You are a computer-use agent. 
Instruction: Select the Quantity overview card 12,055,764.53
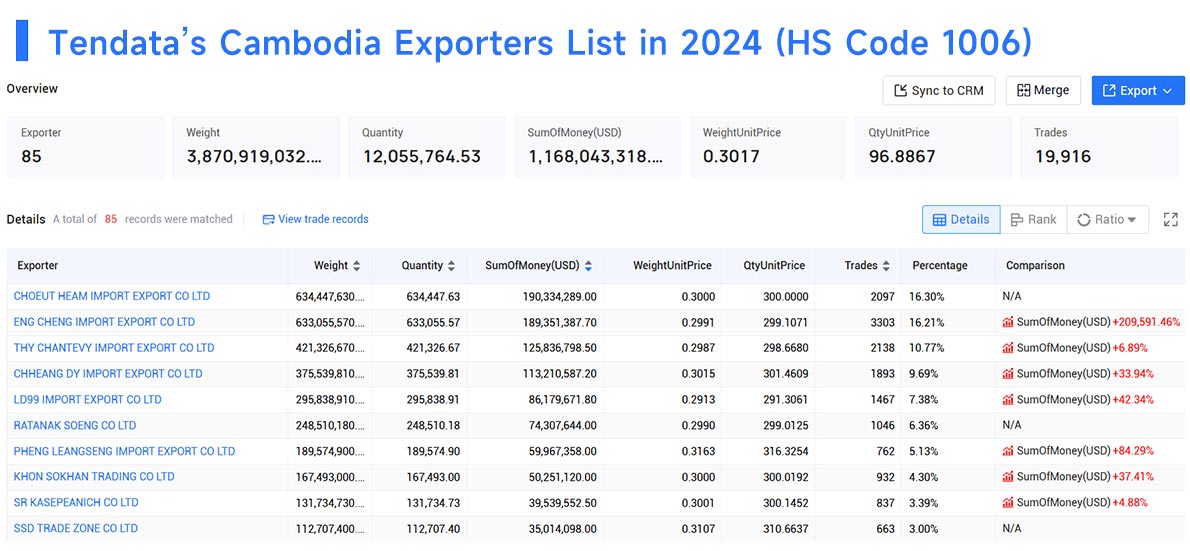(426, 147)
